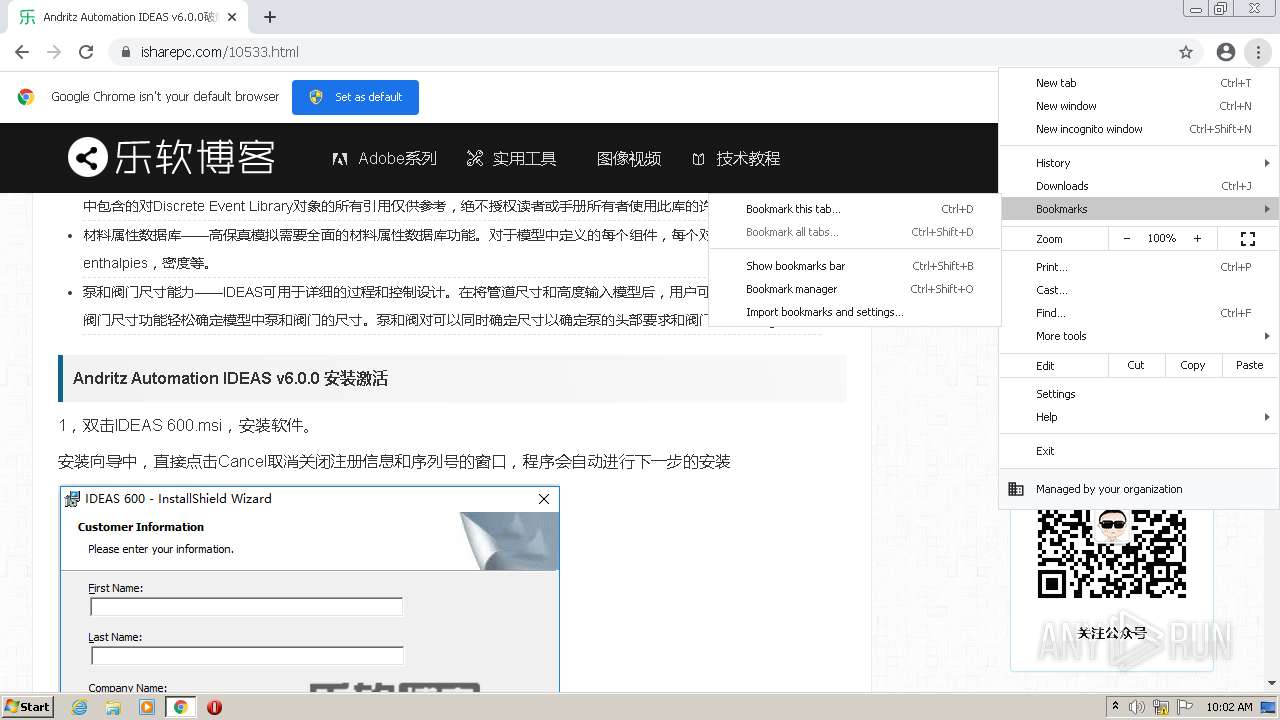The image size is (1280, 720).
Task: Click the volume icon in system tray
Action: (1137, 707)
